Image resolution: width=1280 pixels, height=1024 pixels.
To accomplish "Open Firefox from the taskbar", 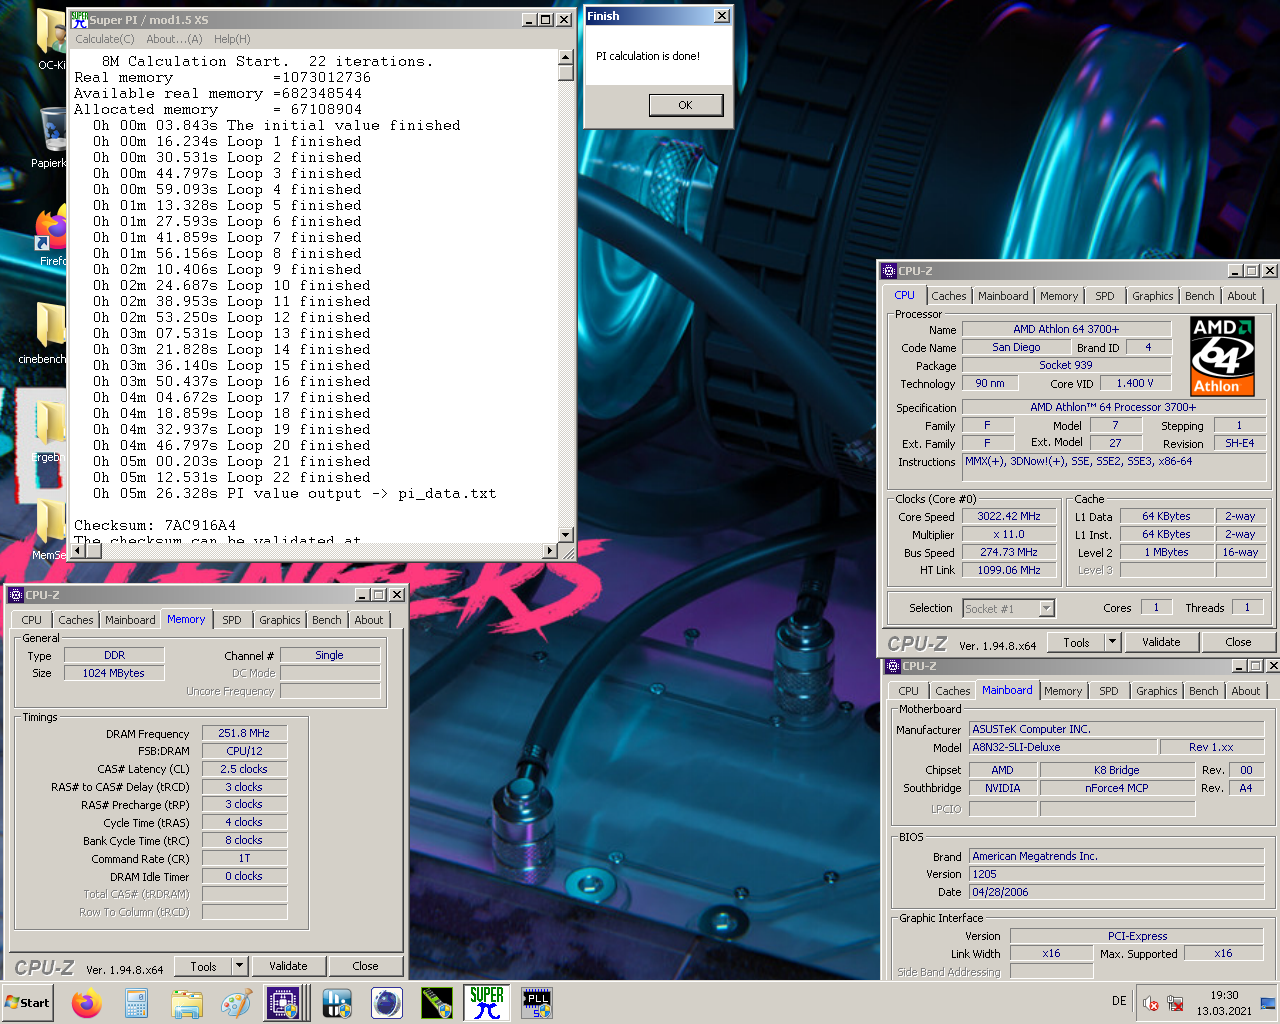I will click(87, 1003).
